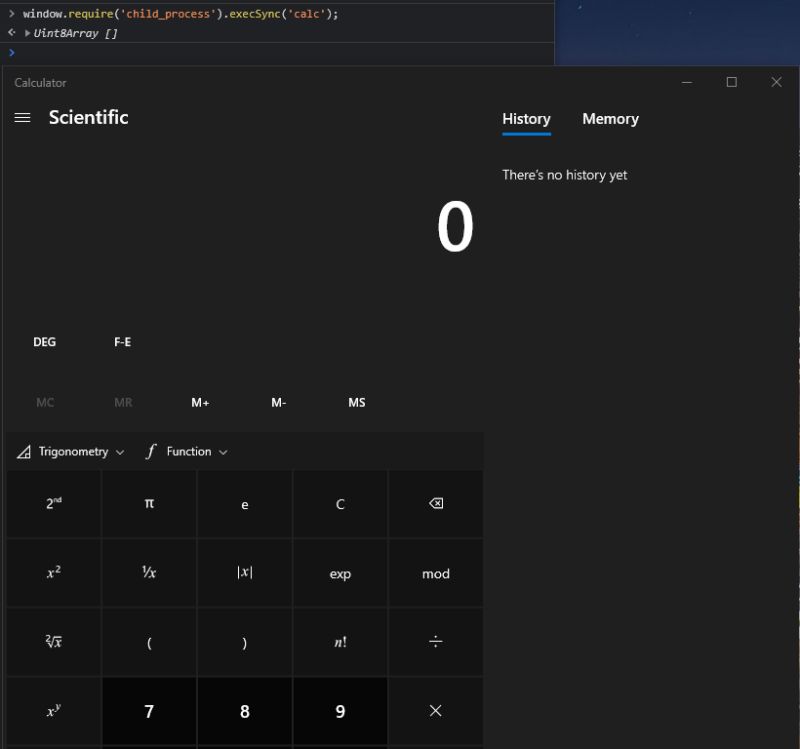Enable F-E scientific notation

click(x=122, y=342)
